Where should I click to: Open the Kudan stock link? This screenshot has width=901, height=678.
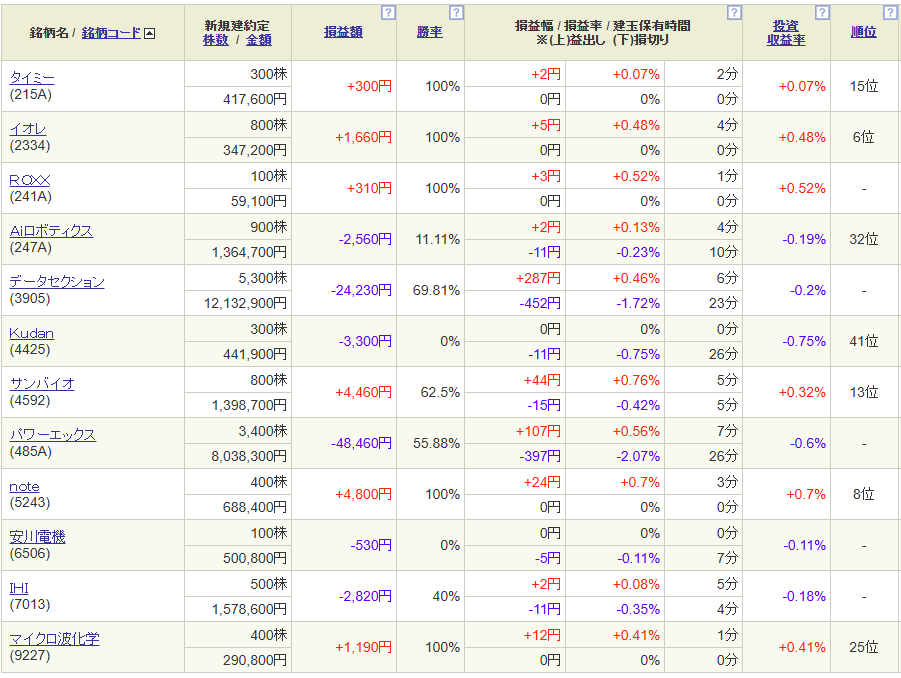(31, 333)
